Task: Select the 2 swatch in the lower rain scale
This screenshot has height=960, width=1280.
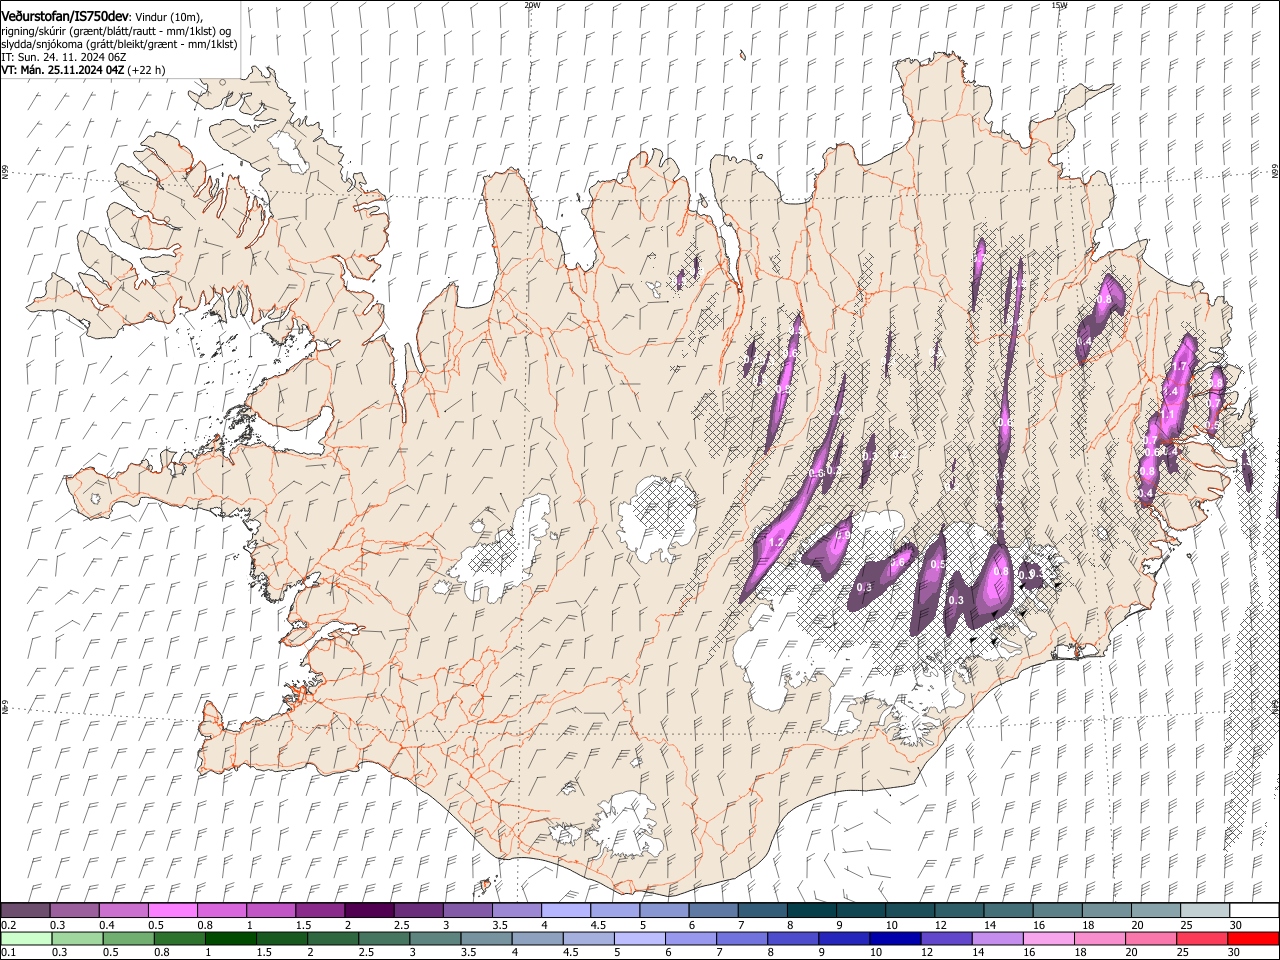Action: pos(333,938)
